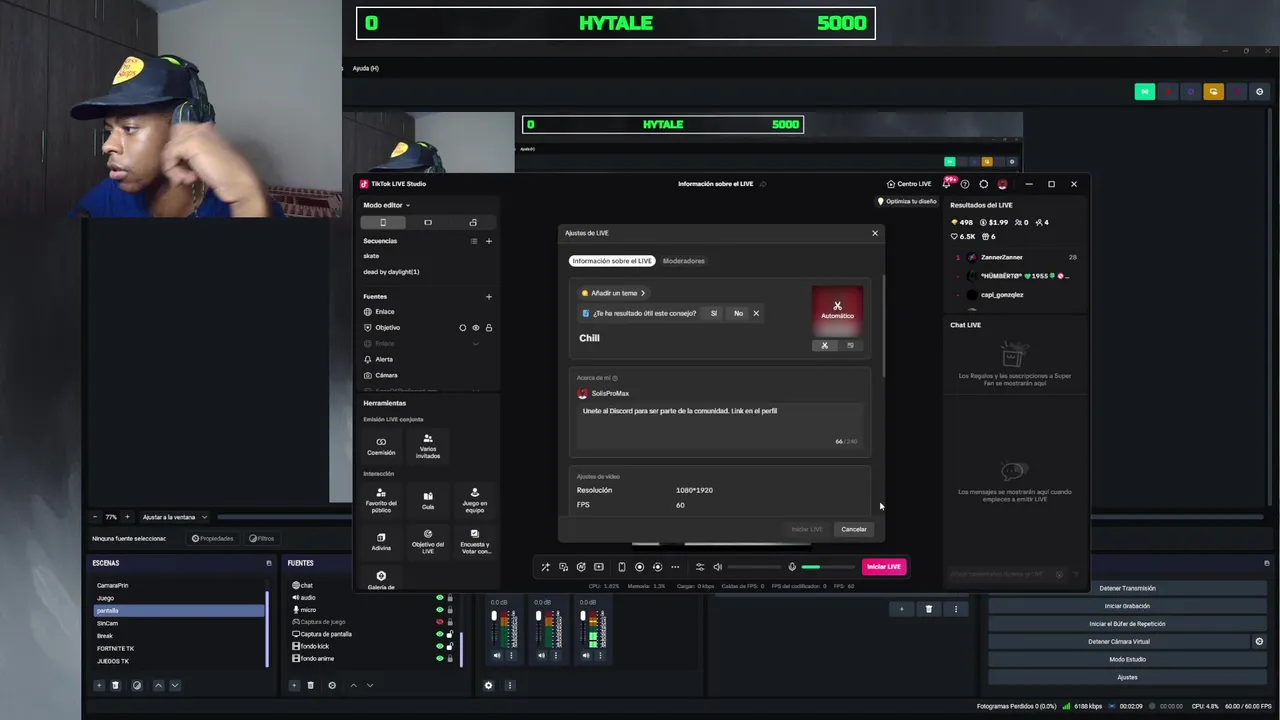
Task: Toggle visibility of TikTok Objetivo source
Action: (x=476, y=328)
